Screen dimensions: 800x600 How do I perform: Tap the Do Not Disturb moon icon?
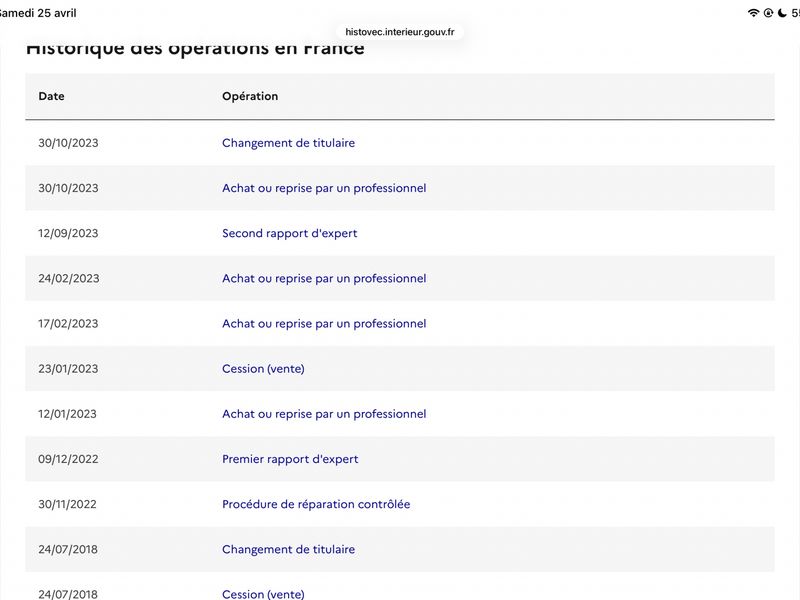[x=782, y=13]
